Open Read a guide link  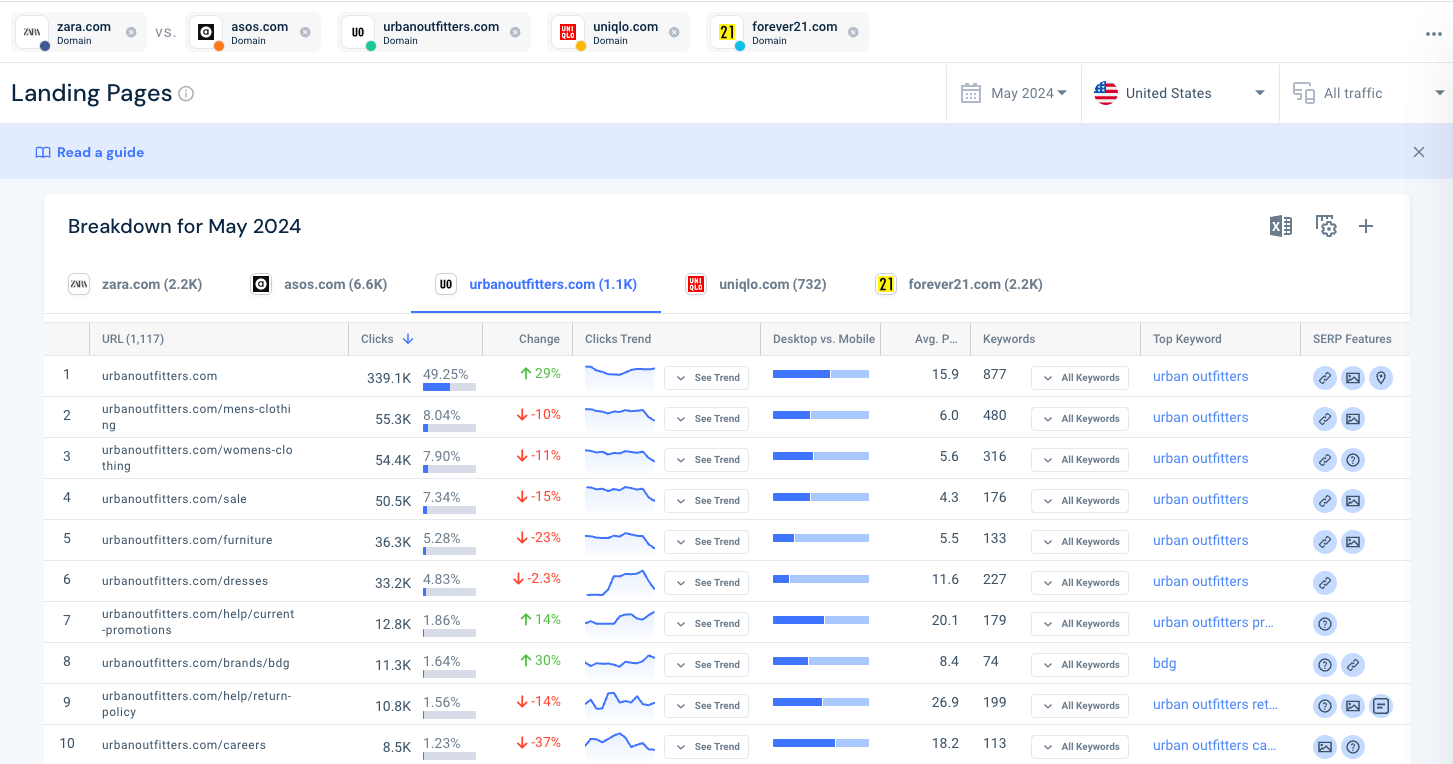[90, 152]
